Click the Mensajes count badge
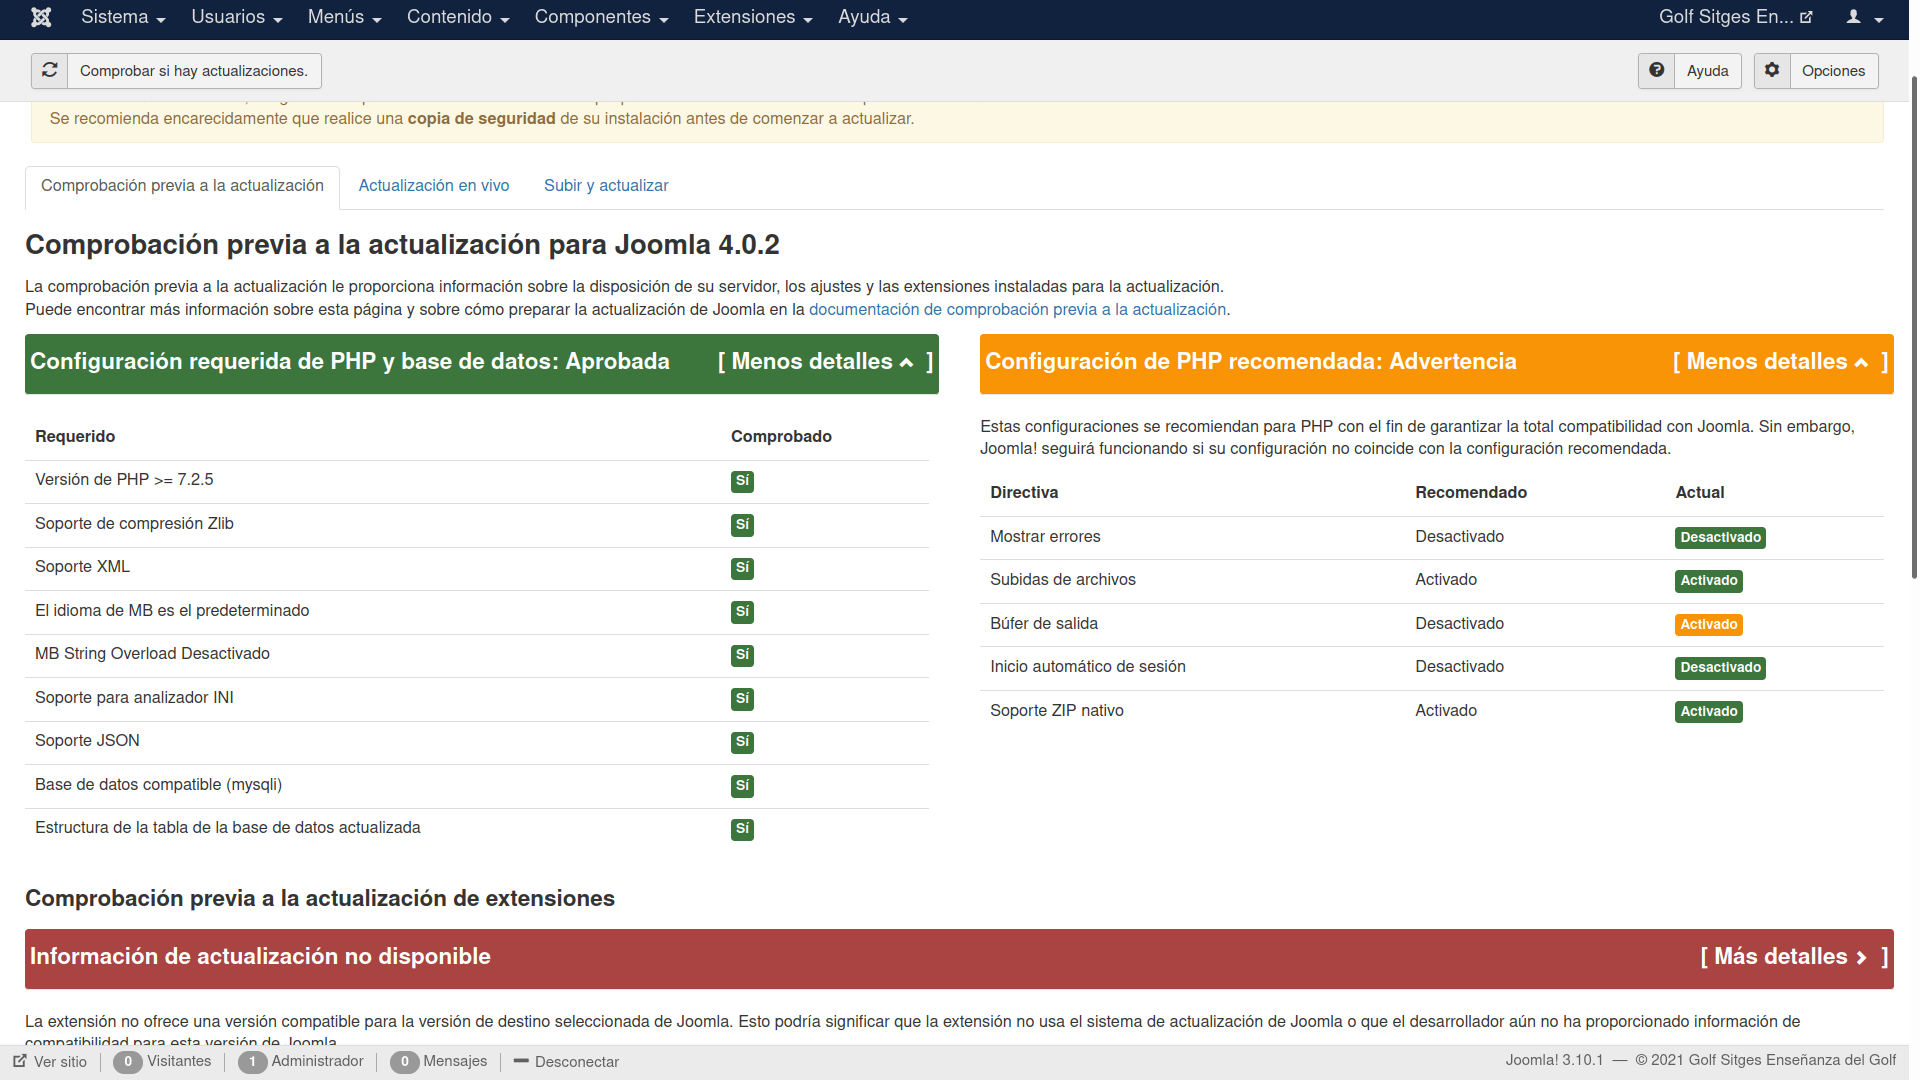Viewport: 1920px width, 1080px height. 404,1062
